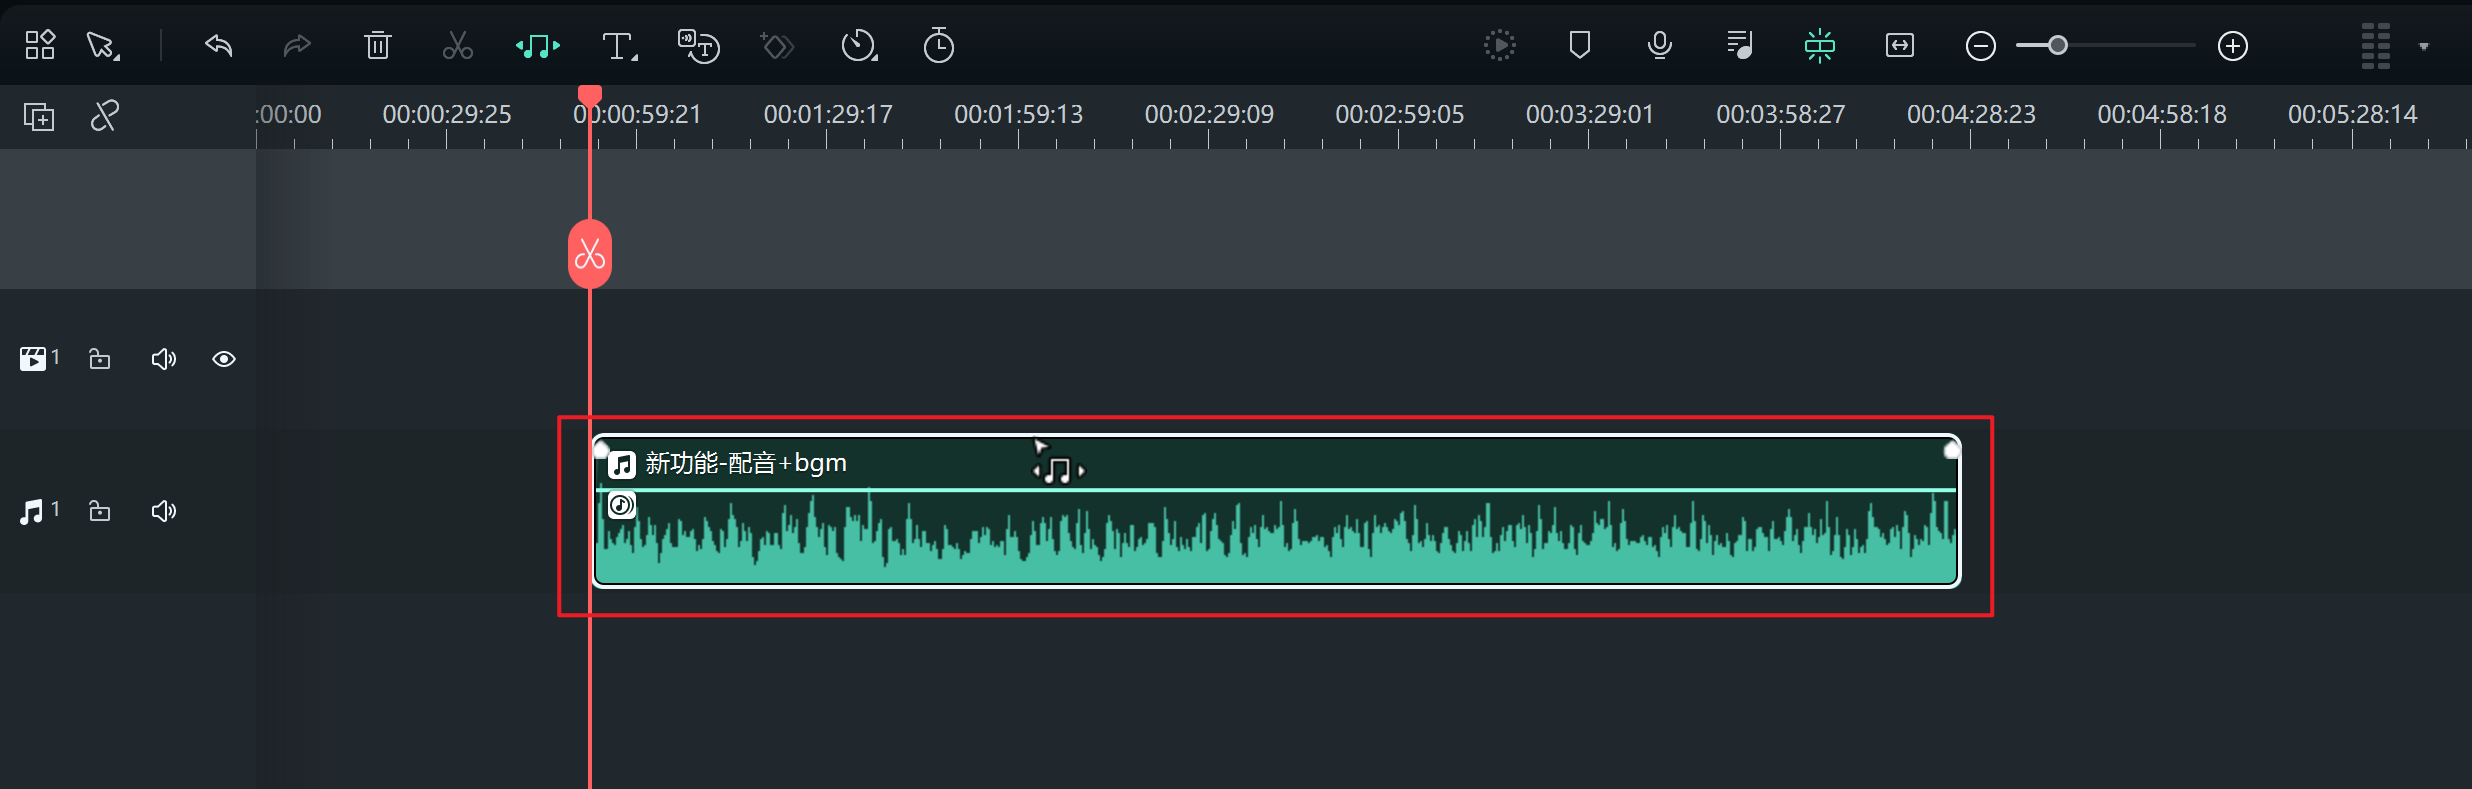Expand the track view dropdown arrow
2472x789 pixels.
(2424, 46)
